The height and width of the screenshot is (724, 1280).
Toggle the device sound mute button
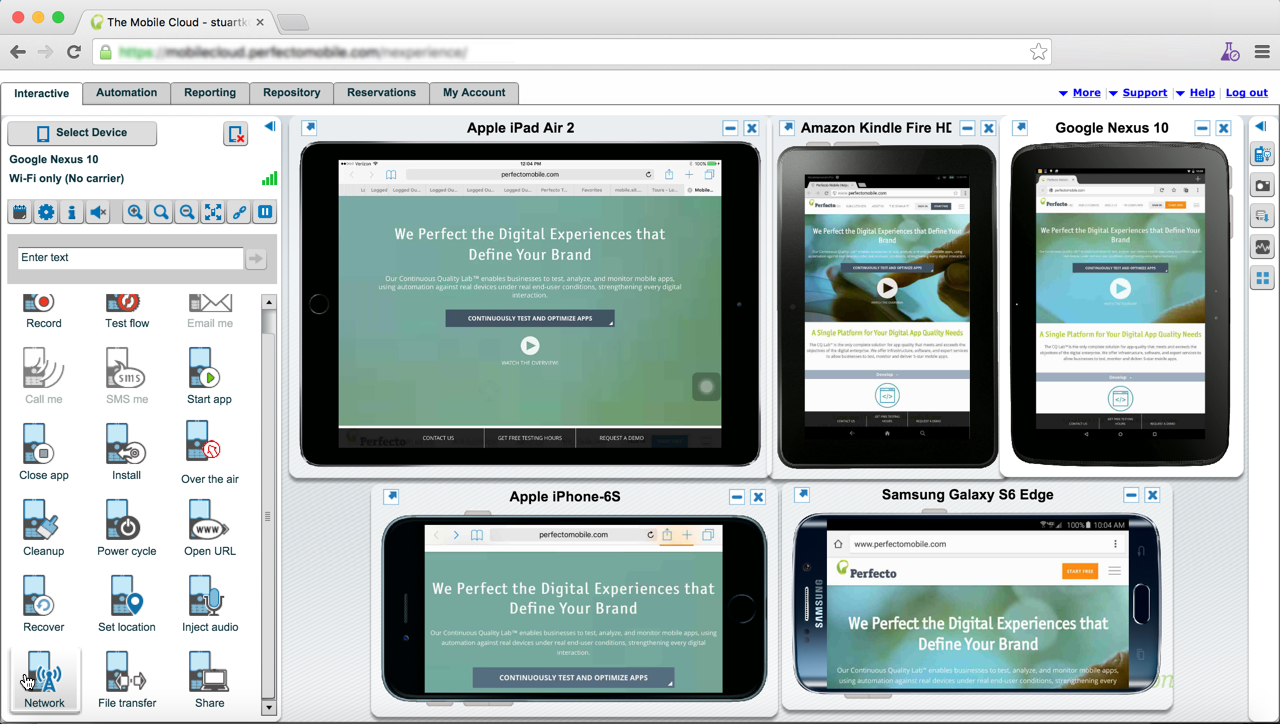click(x=98, y=212)
